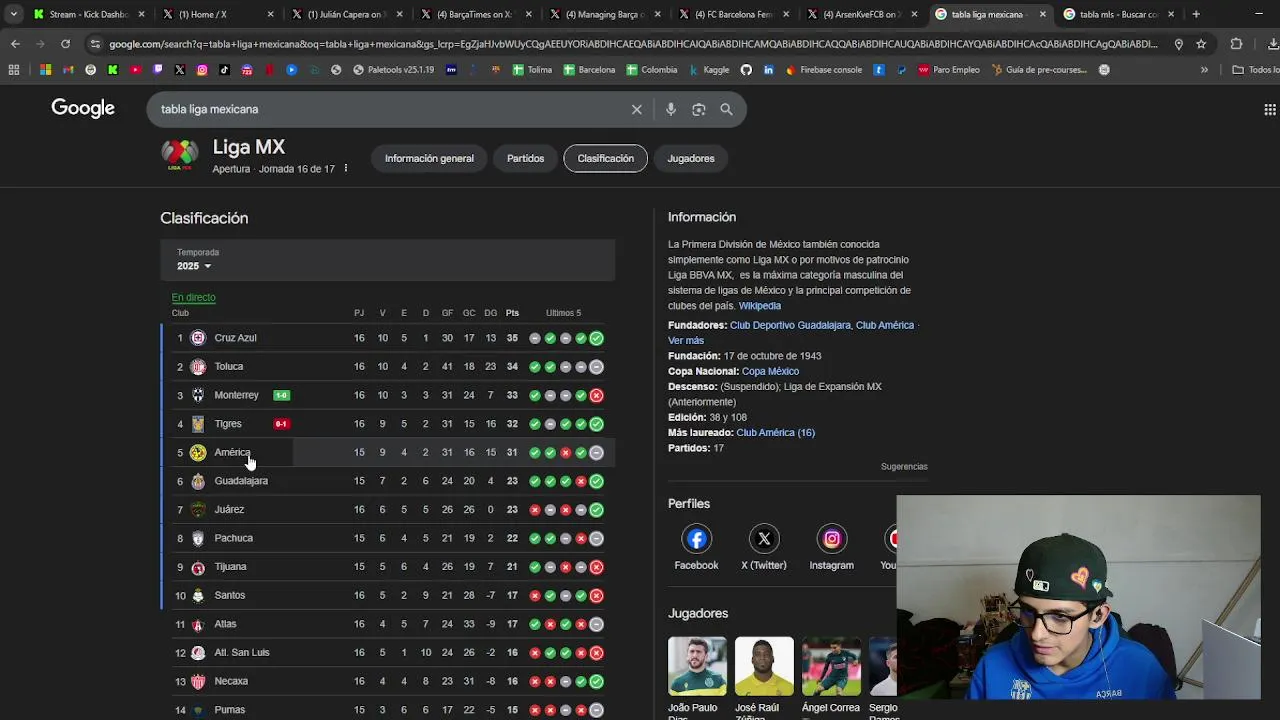The image size is (1280, 720).
Task: Click the search input field
Action: pos(390,109)
